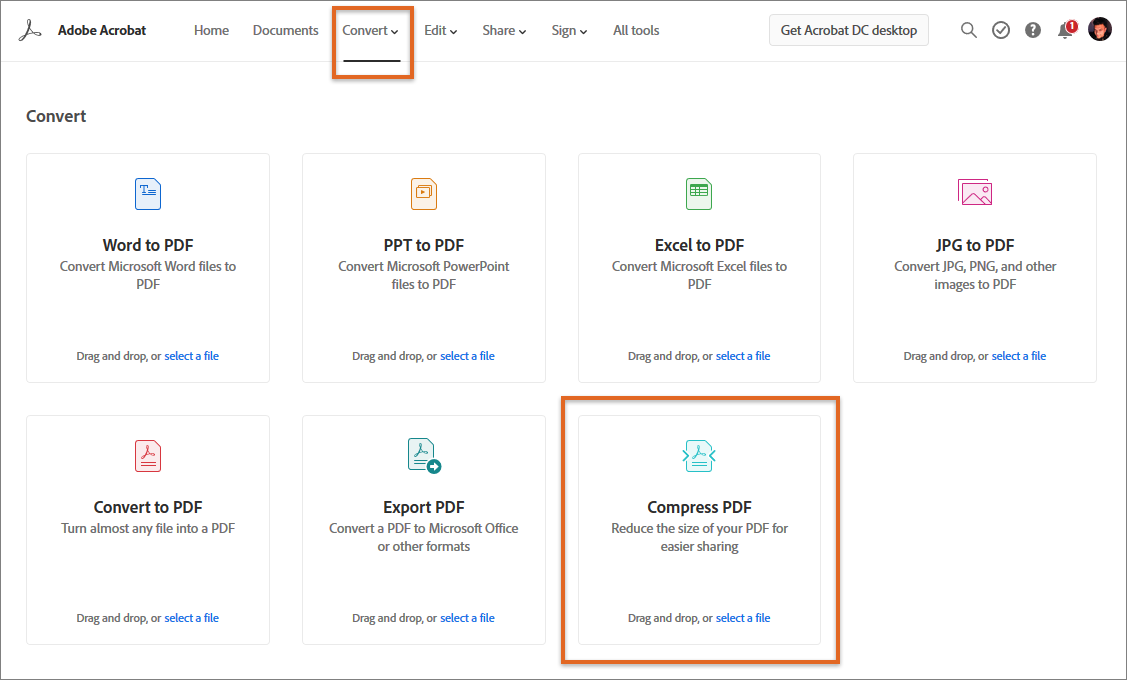
Task: Open the Sign dropdown
Action: (568, 30)
